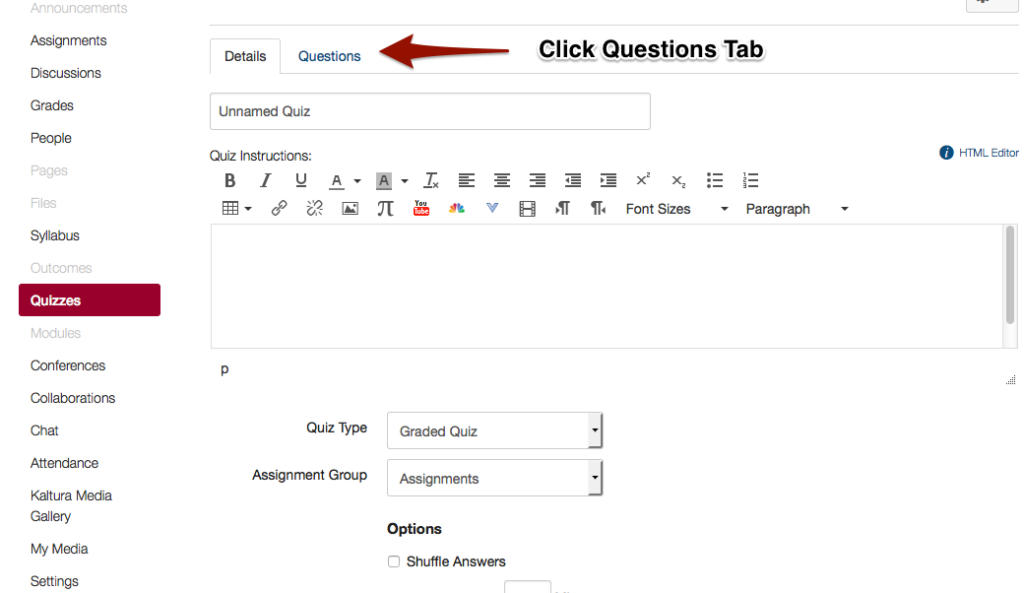Select center text alignment
Viewport: 1024px width, 593px height.
(501, 180)
